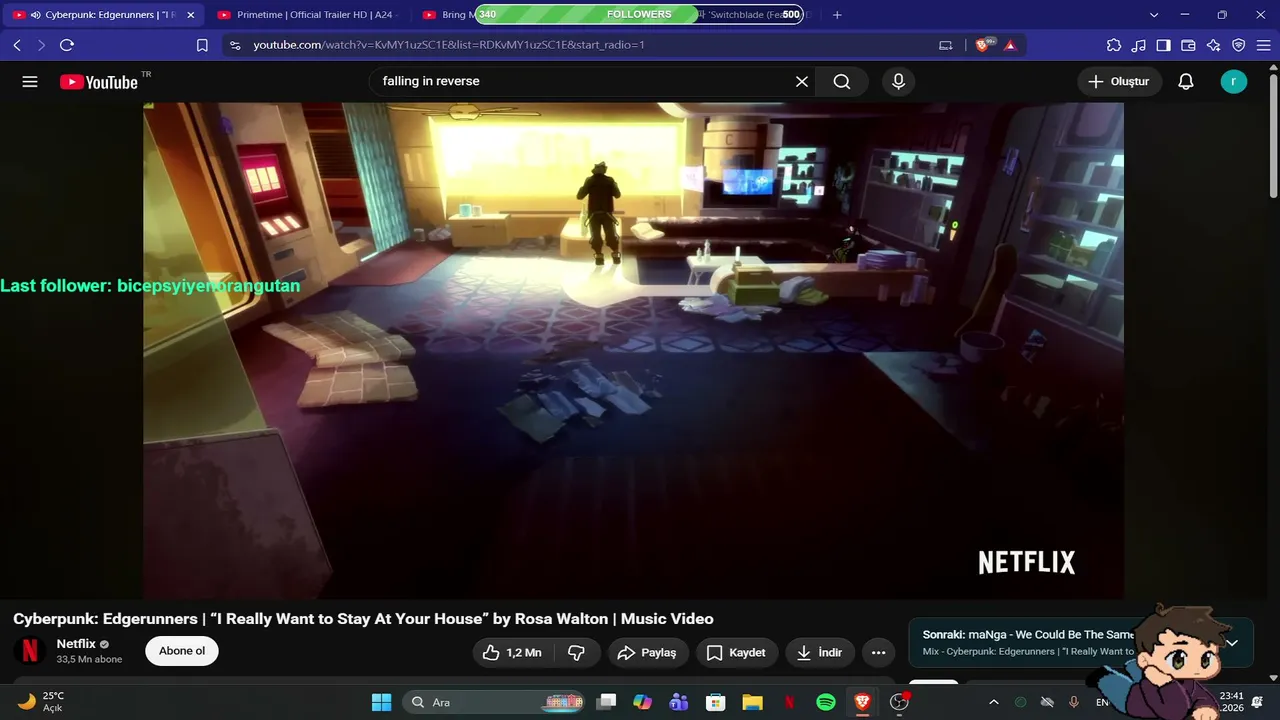This screenshot has width=1280, height=720.
Task: Open the YouTube hamburger guide menu
Action: (30, 82)
